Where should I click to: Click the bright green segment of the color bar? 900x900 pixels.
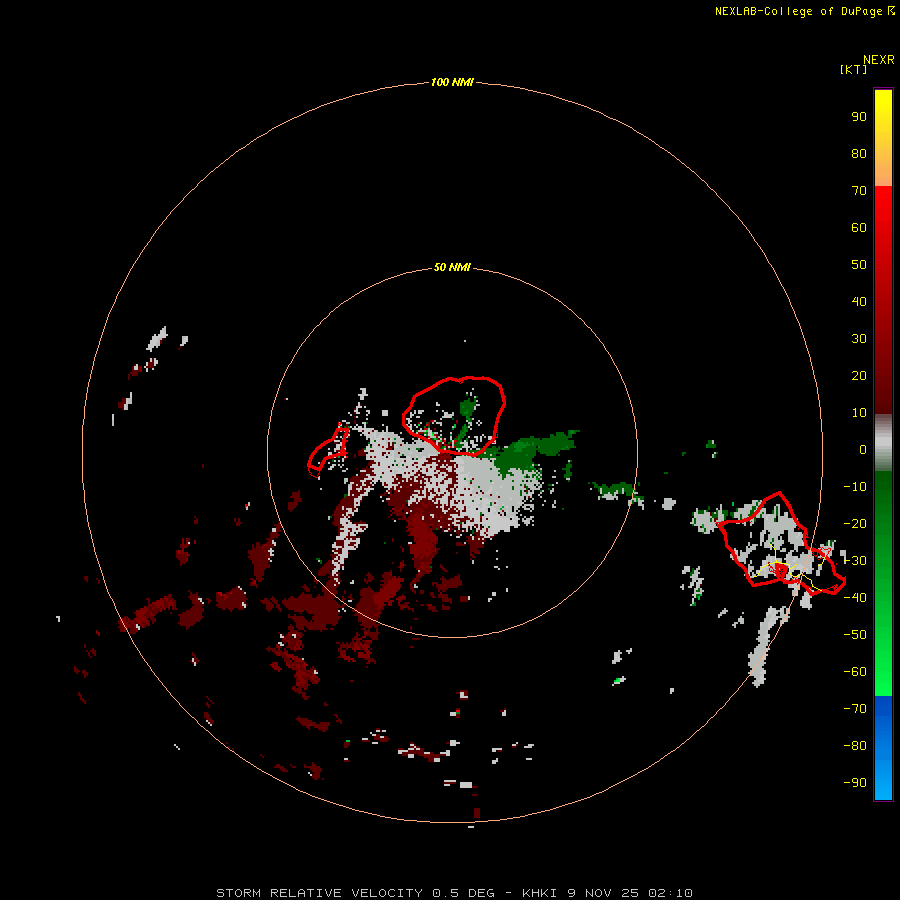883,584
